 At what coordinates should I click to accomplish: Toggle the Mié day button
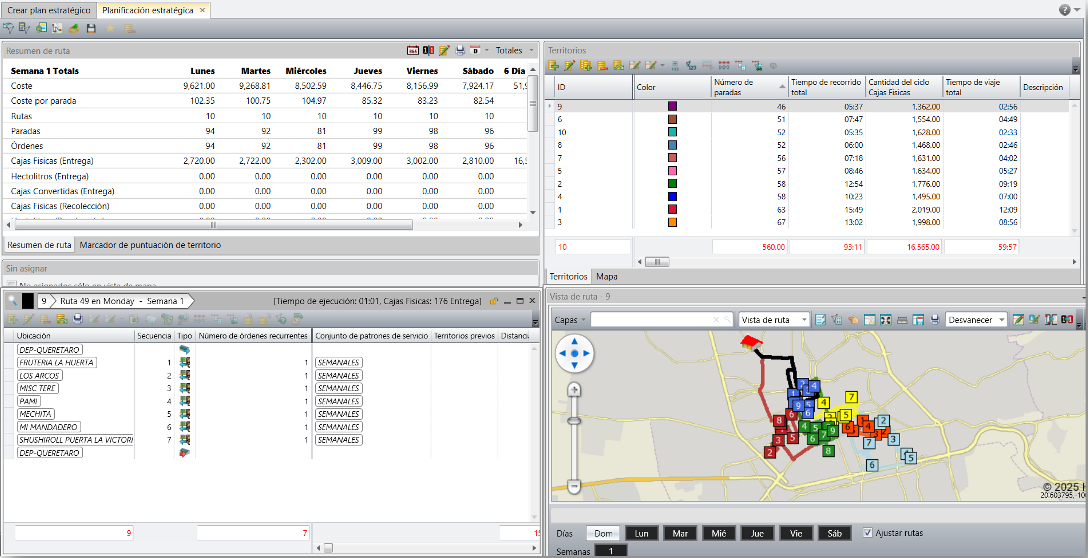719,533
